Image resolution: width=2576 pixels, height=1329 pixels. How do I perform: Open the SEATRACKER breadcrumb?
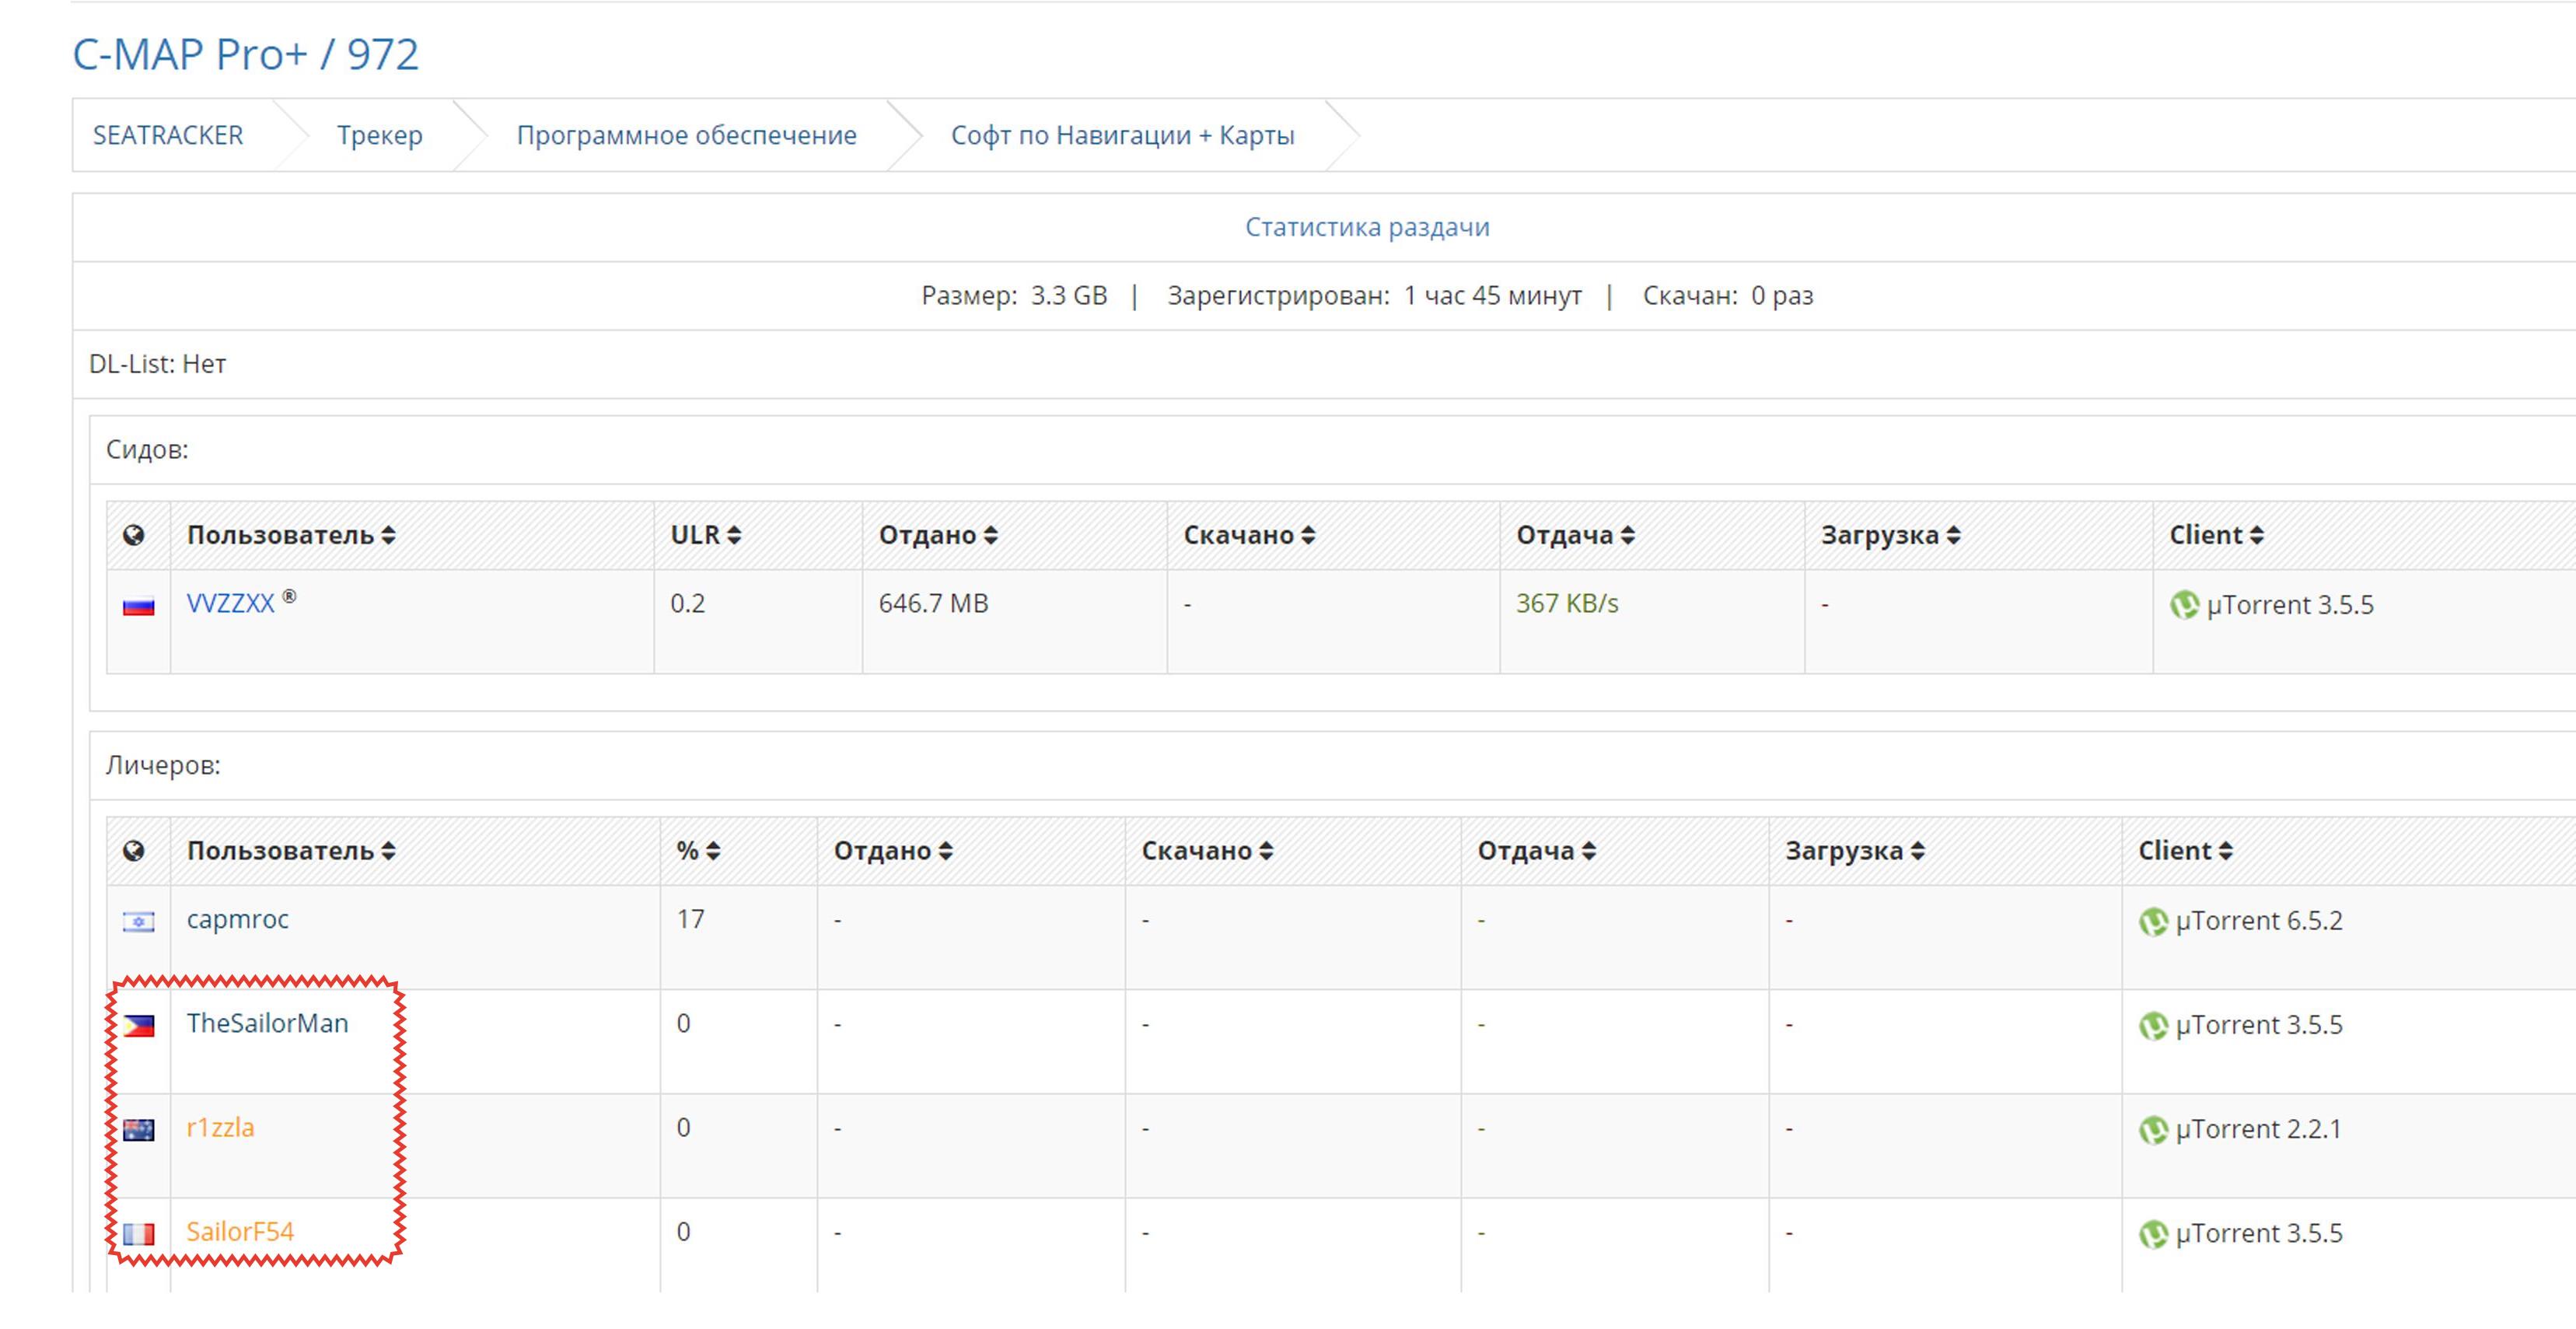pos(168,135)
